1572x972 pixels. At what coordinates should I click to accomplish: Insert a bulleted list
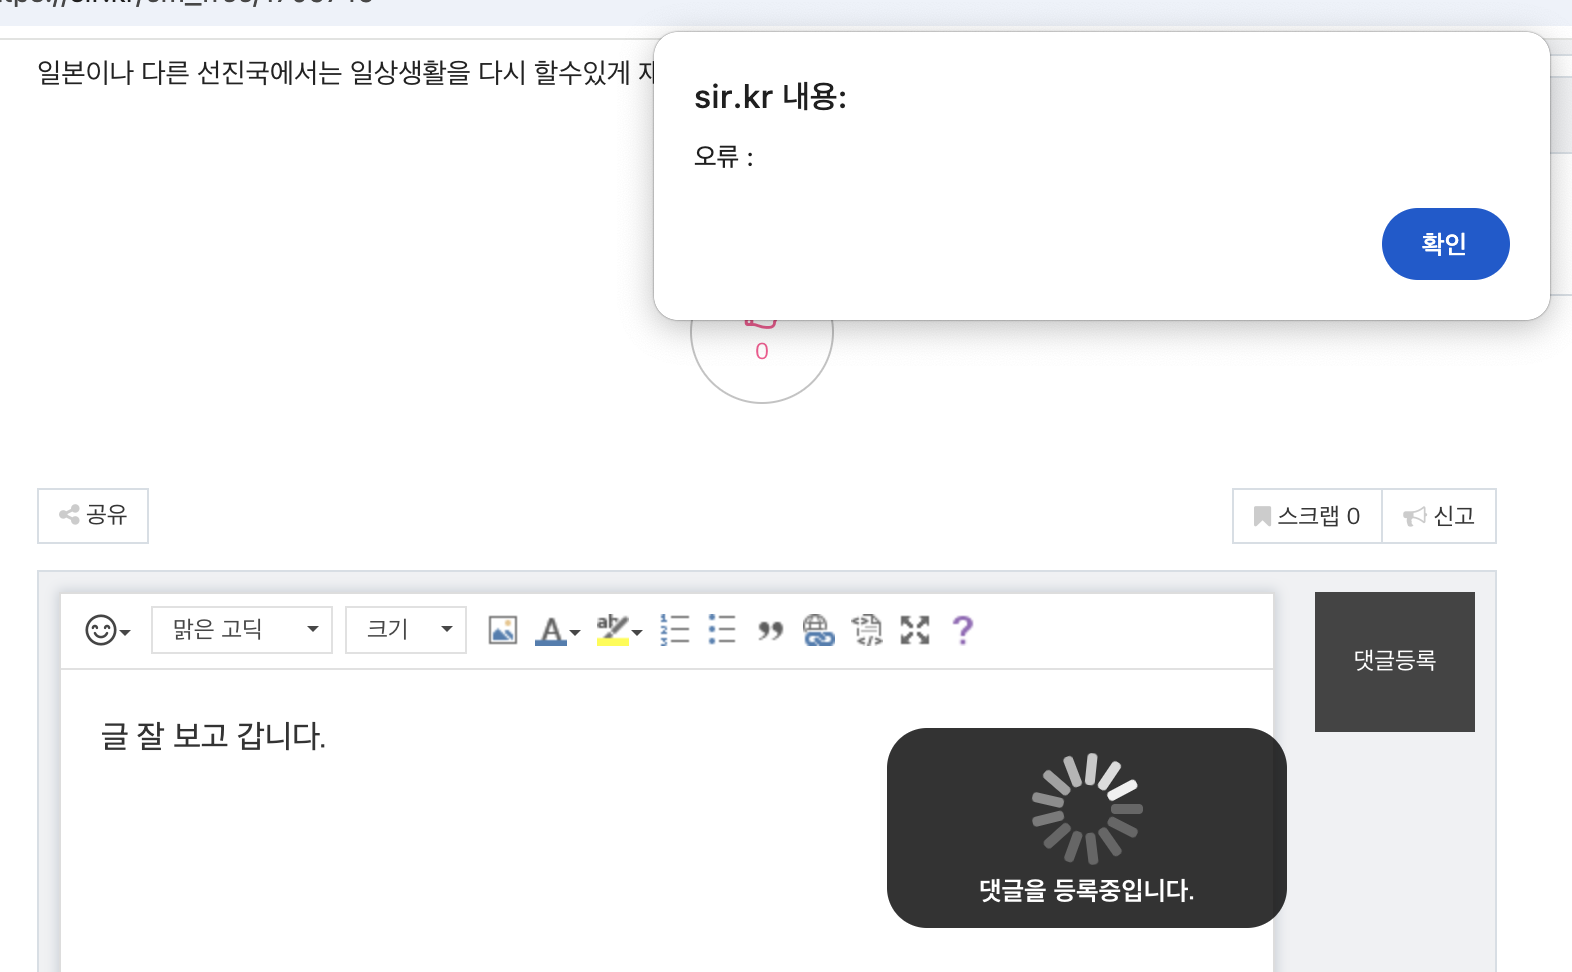722,630
